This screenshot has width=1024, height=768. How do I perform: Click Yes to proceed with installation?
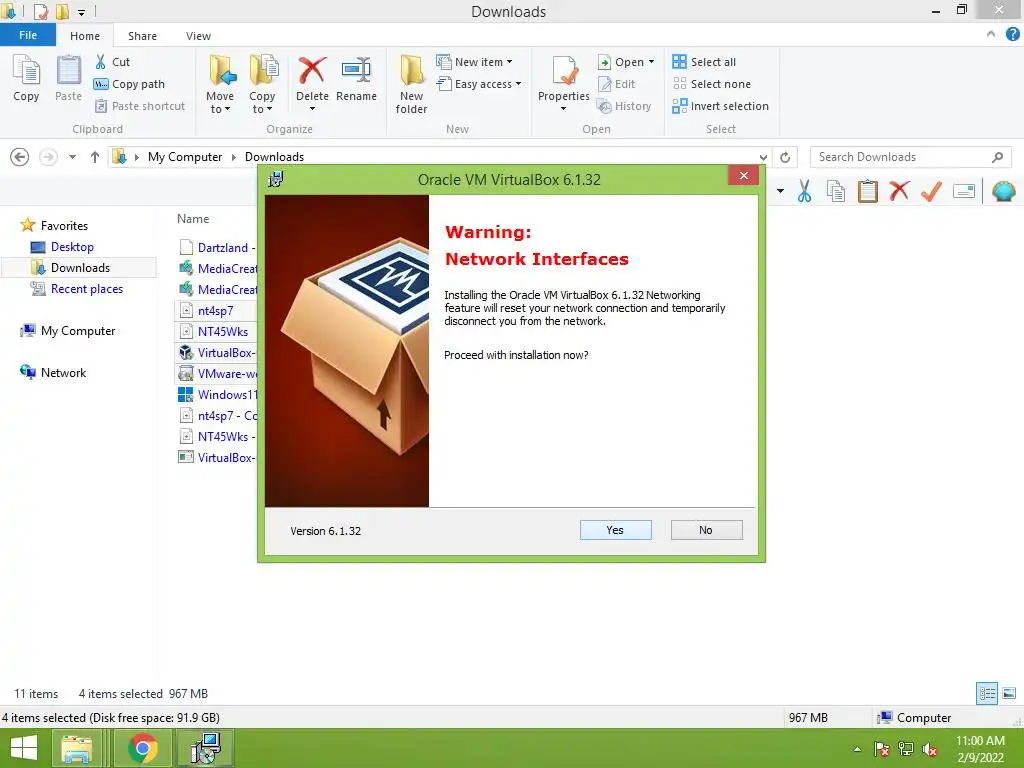(615, 530)
